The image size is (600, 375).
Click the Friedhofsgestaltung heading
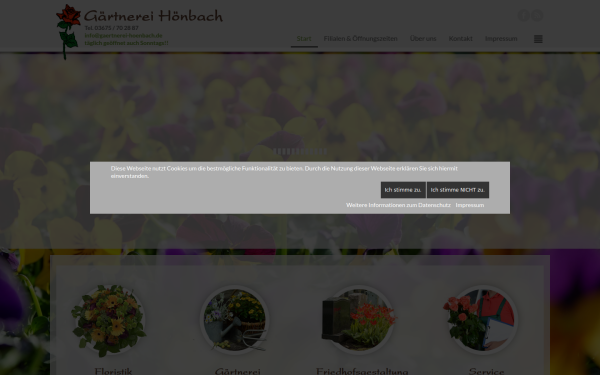[x=362, y=371]
